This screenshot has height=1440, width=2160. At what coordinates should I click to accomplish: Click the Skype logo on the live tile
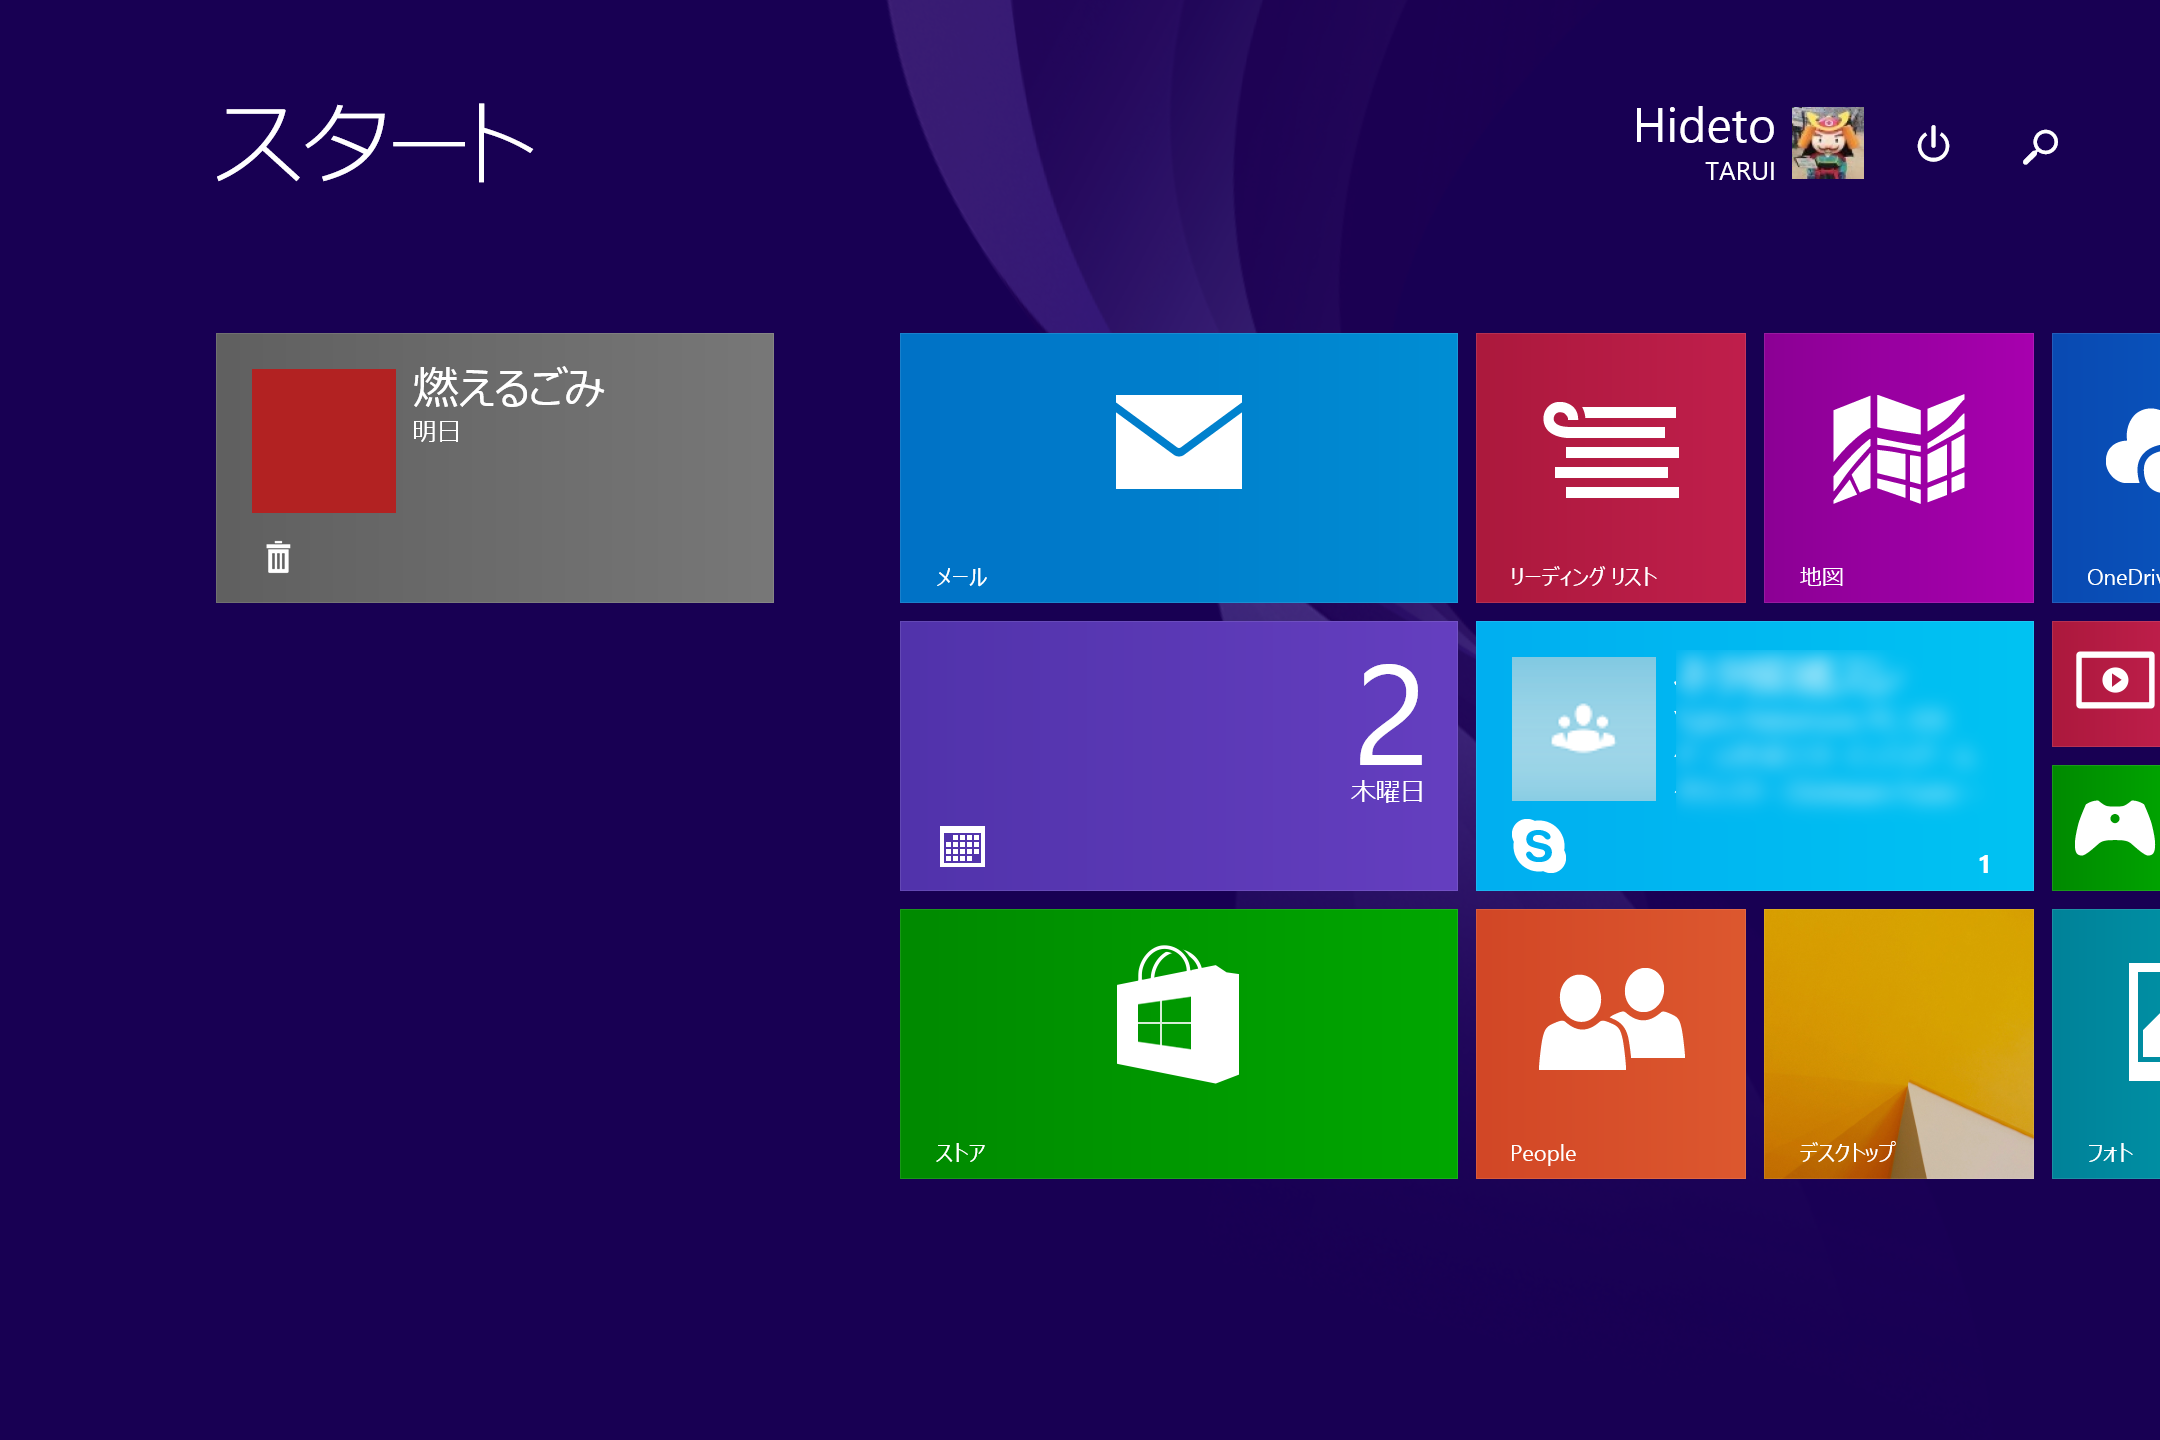(1538, 846)
